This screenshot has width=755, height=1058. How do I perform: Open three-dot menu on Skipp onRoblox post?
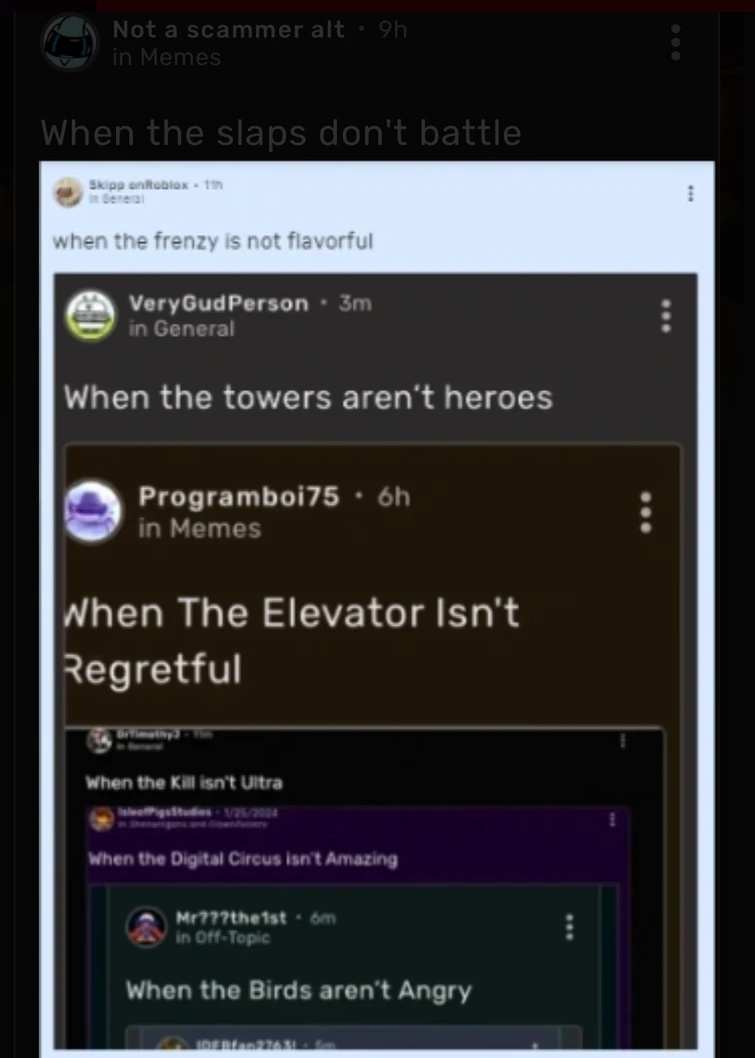(690, 194)
